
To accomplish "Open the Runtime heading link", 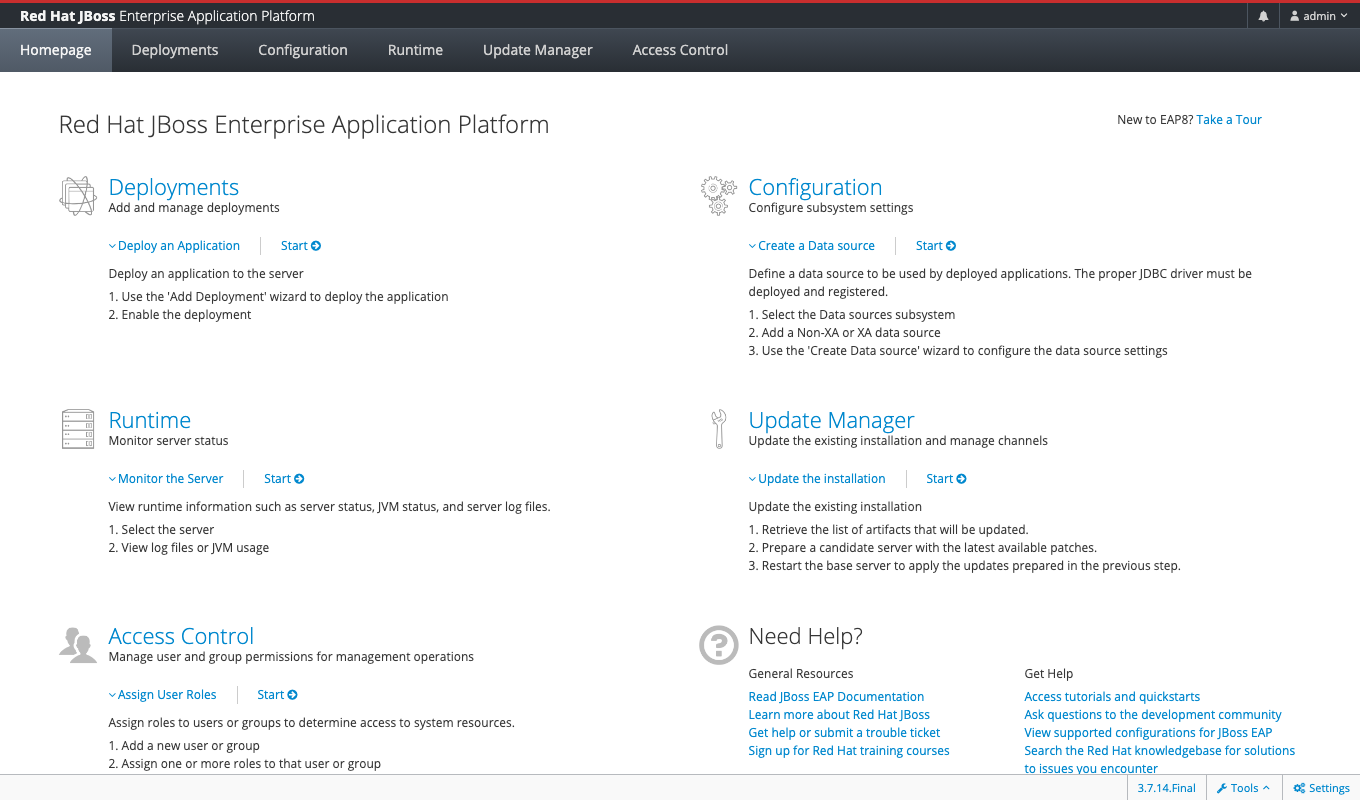I will point(149,420).
